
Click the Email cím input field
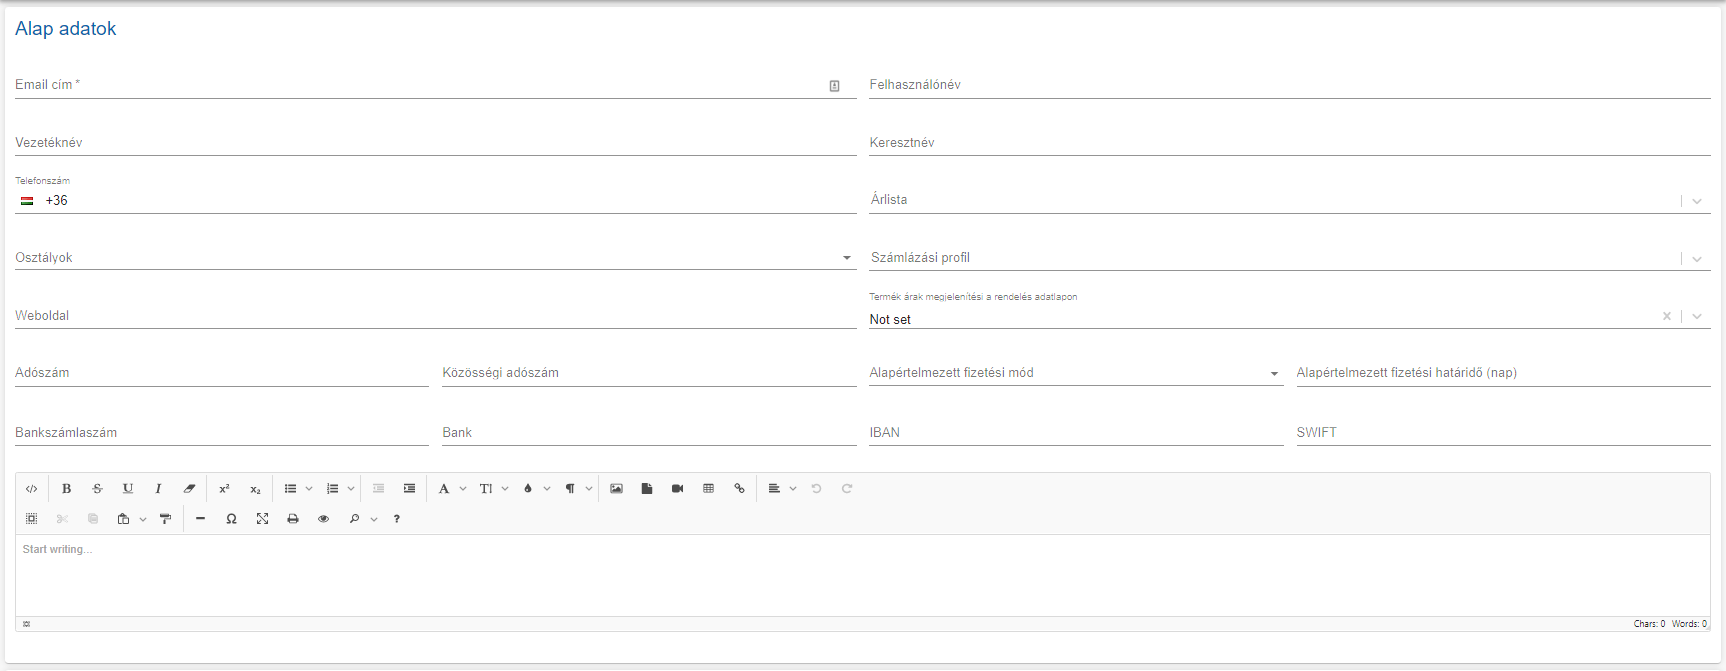pos(420,86)
